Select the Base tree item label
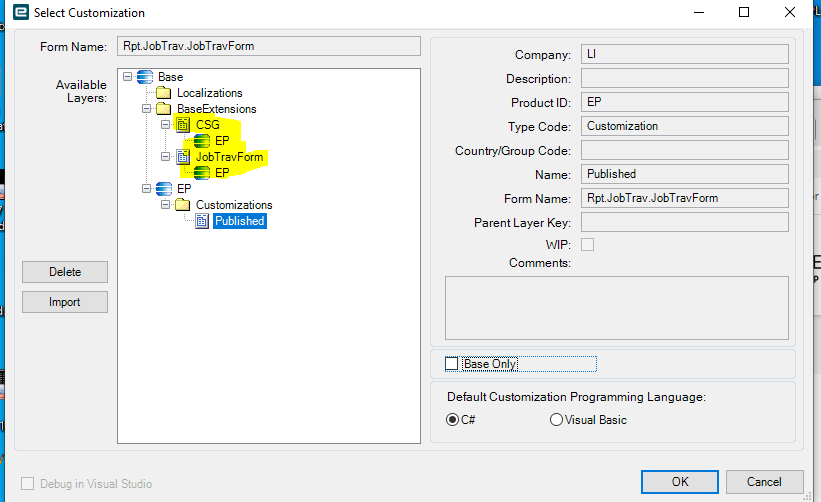 pos(171,77)
